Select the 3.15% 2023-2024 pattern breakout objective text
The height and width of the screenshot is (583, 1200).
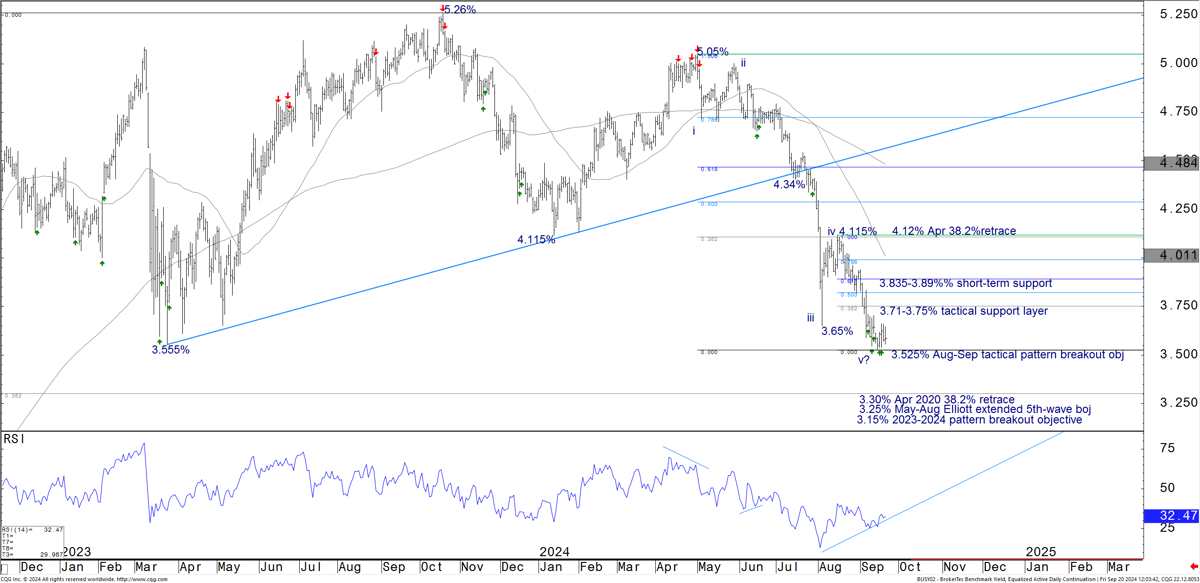click(x=969, y=420)
